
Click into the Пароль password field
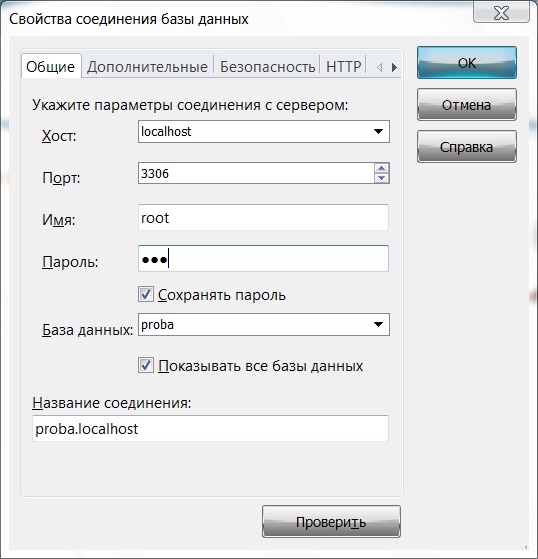tap(263, 258)
